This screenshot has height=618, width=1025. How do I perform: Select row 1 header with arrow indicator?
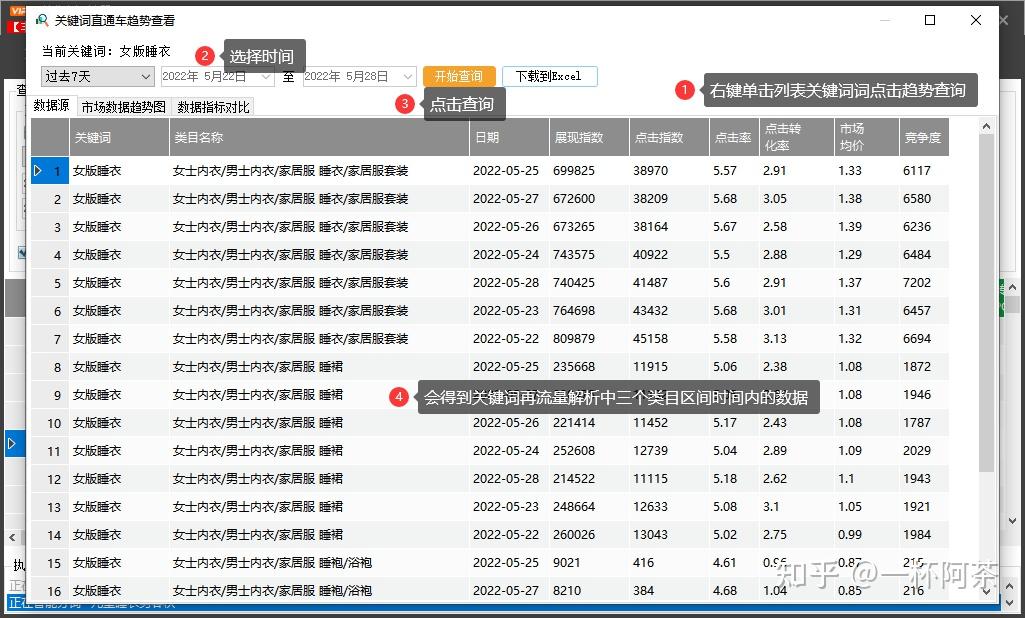50,171
